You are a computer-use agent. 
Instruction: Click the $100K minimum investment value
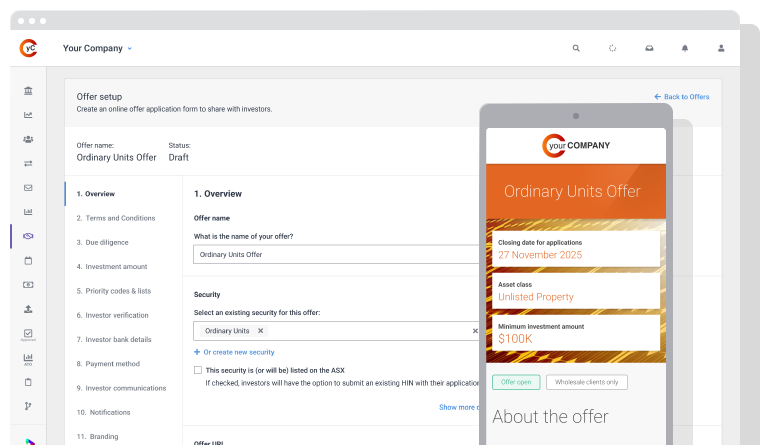click(515, 339)
